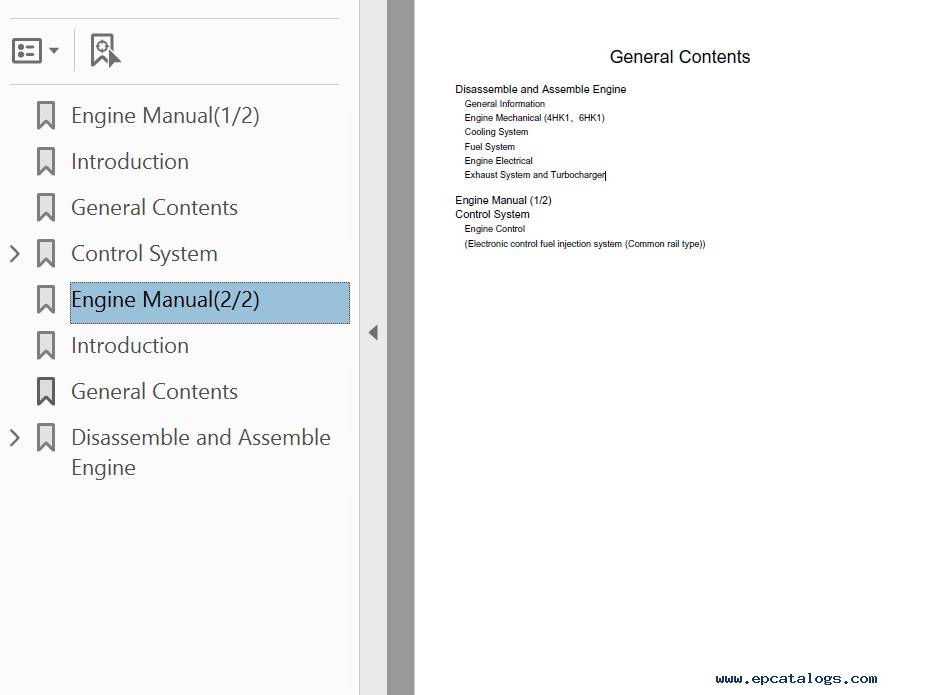
Task: Click 'Electronic control fuel injection system' line
Action: pos(585,244)
